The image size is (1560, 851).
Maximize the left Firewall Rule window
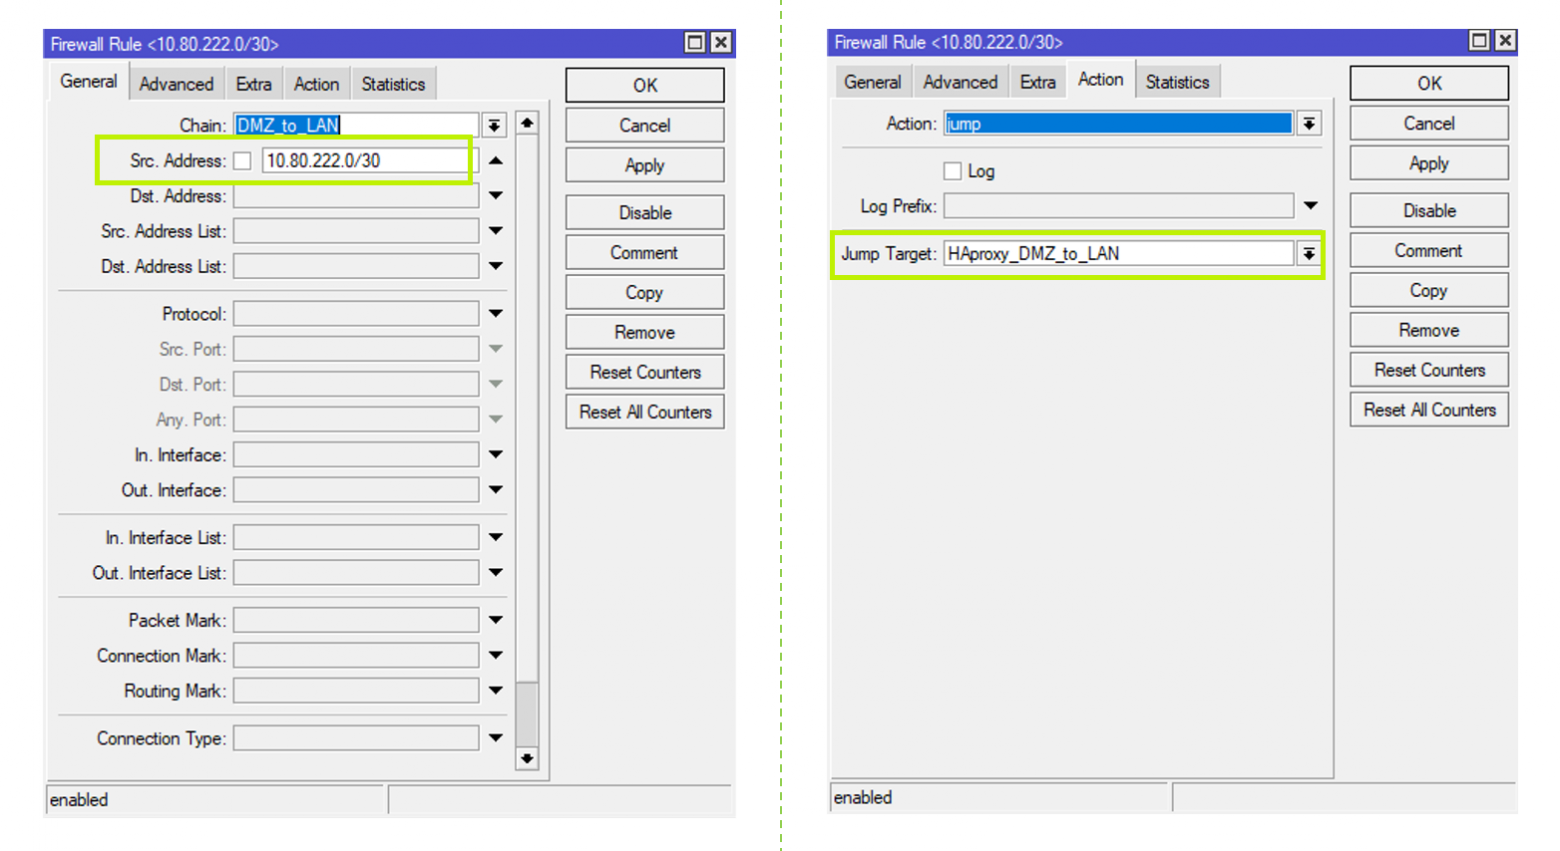coord(694,42)
